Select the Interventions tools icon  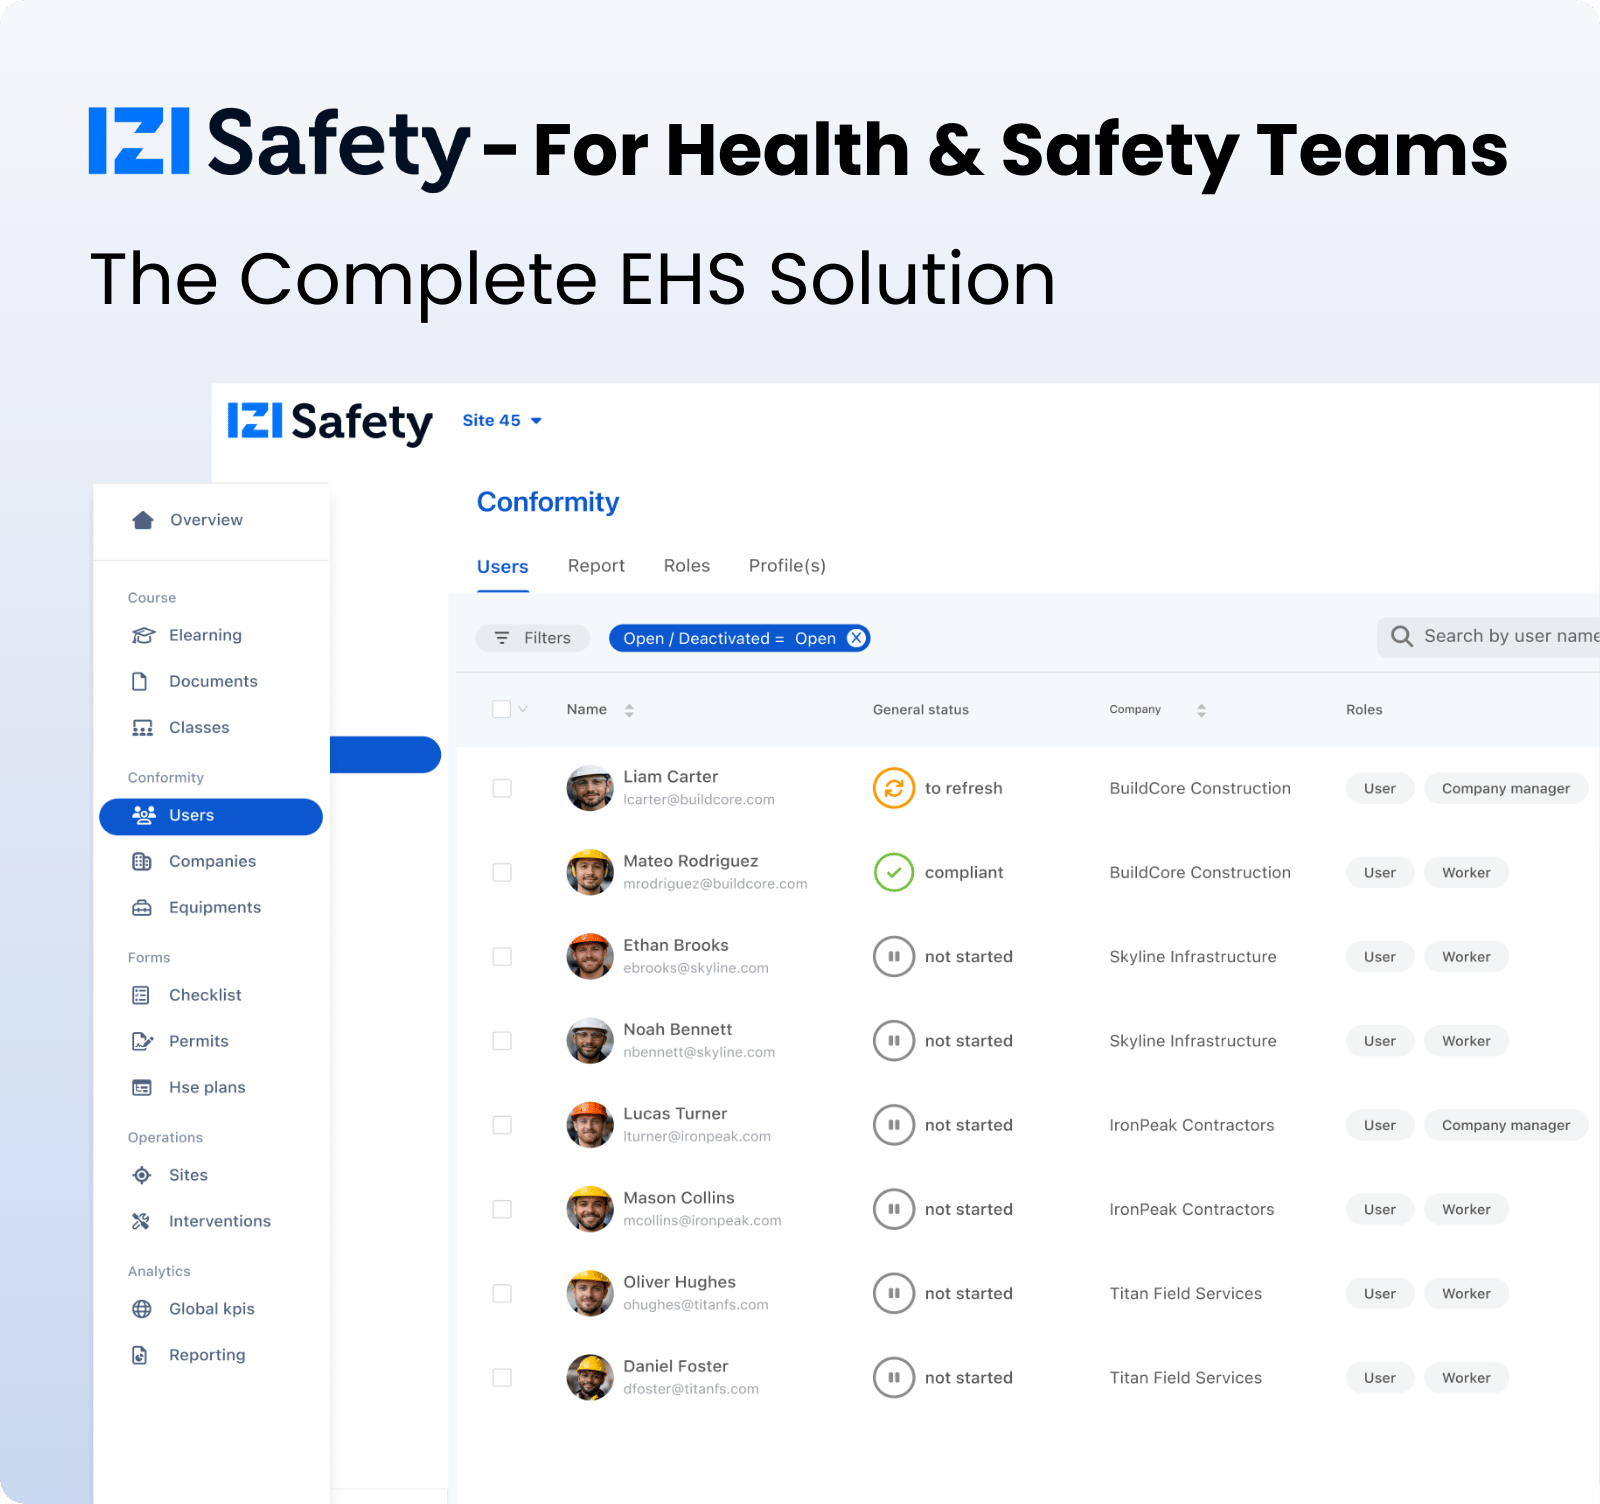(x=141, y=1221)
